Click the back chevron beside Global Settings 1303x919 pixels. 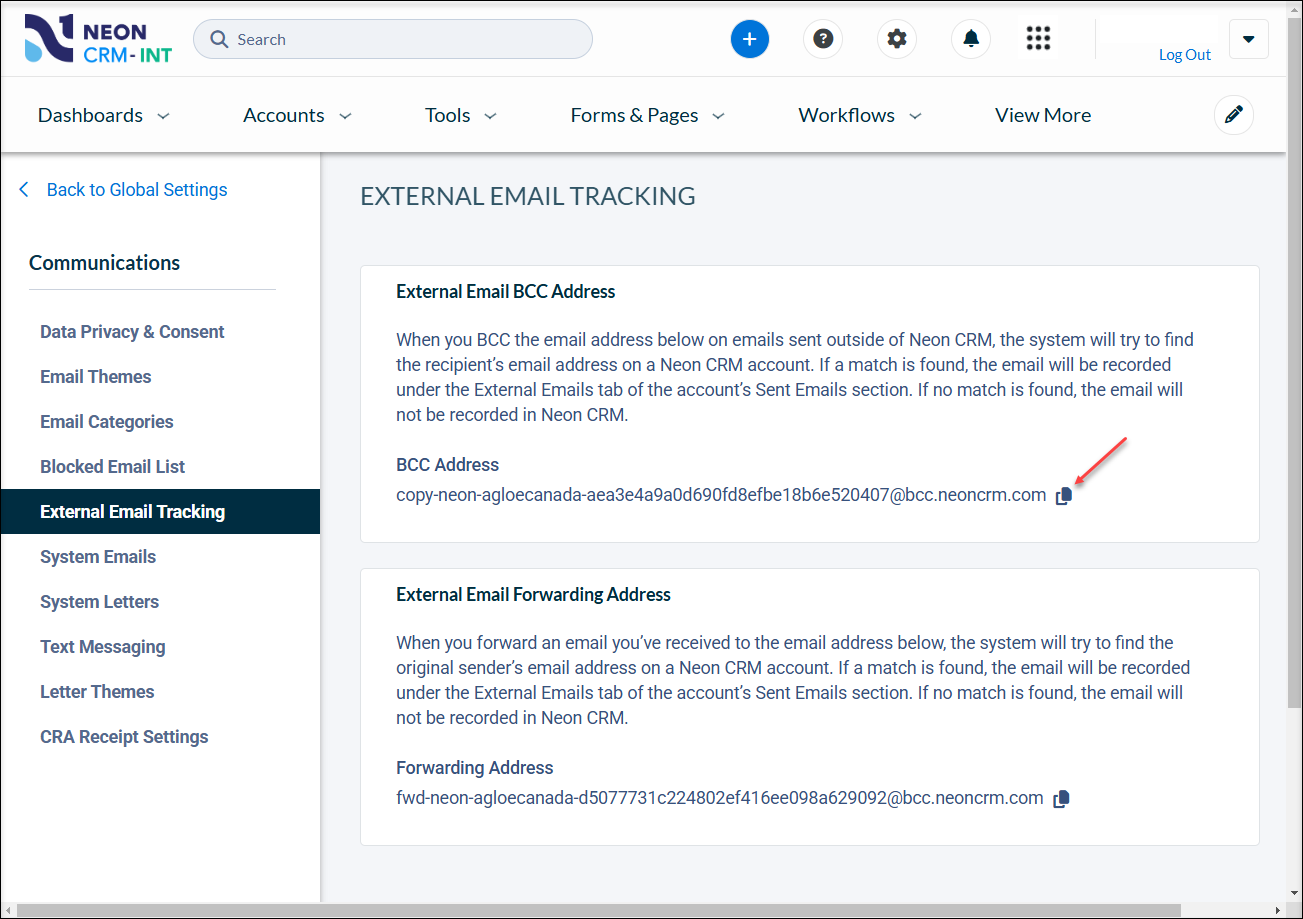(24, 189)
